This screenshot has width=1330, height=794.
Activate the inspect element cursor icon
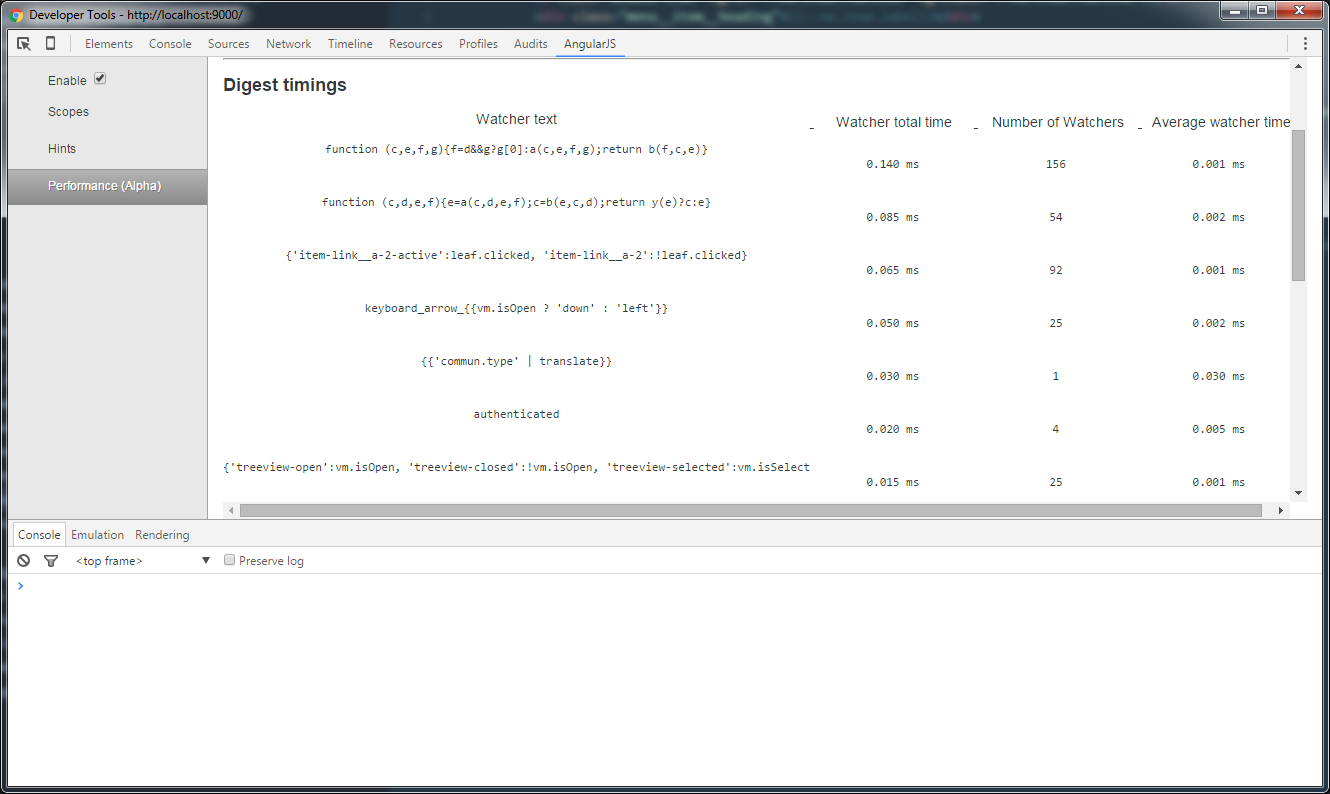coord(24,44)
